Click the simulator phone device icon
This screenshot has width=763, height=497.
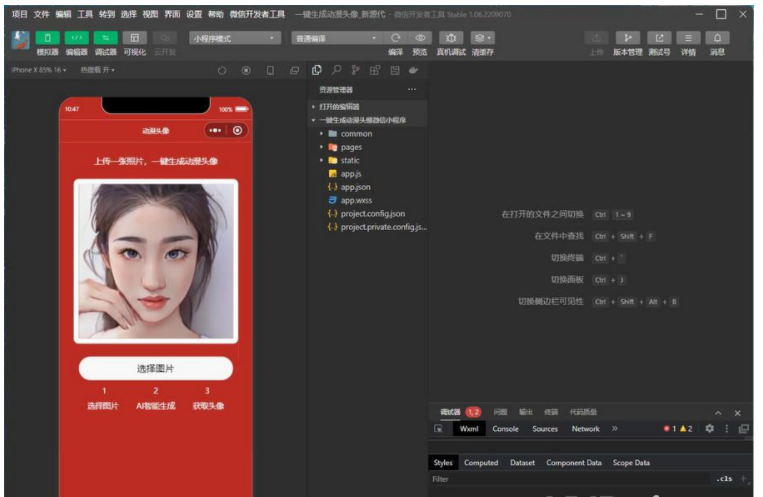270,71
